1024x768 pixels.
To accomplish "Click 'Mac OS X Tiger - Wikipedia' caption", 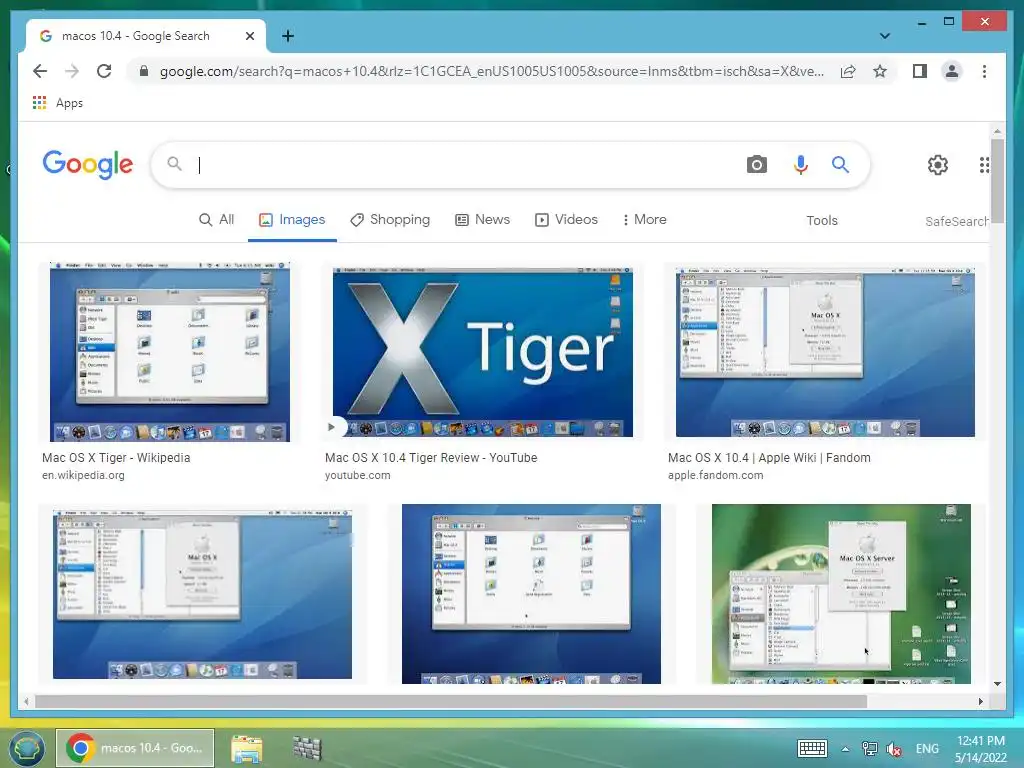I will click(x=116, y=458).
